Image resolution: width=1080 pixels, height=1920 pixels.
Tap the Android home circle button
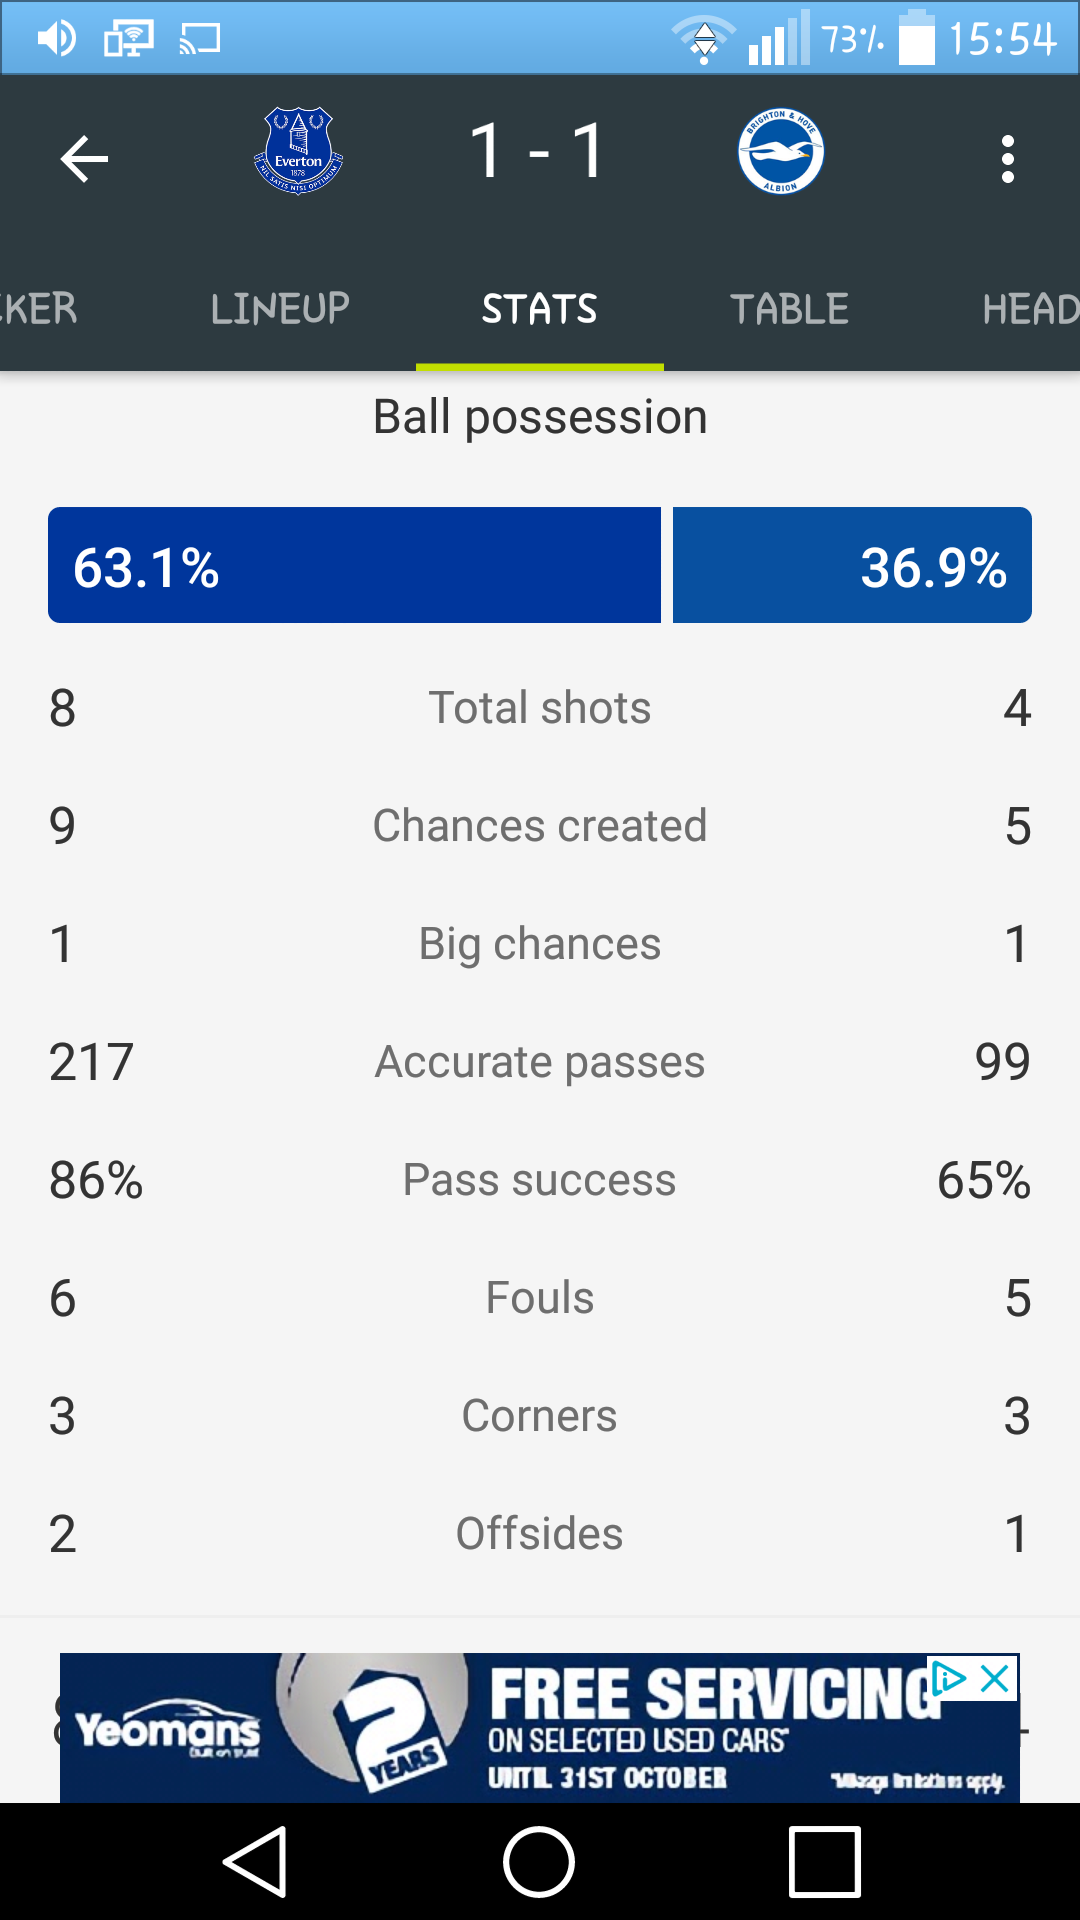click(539, 1862)
